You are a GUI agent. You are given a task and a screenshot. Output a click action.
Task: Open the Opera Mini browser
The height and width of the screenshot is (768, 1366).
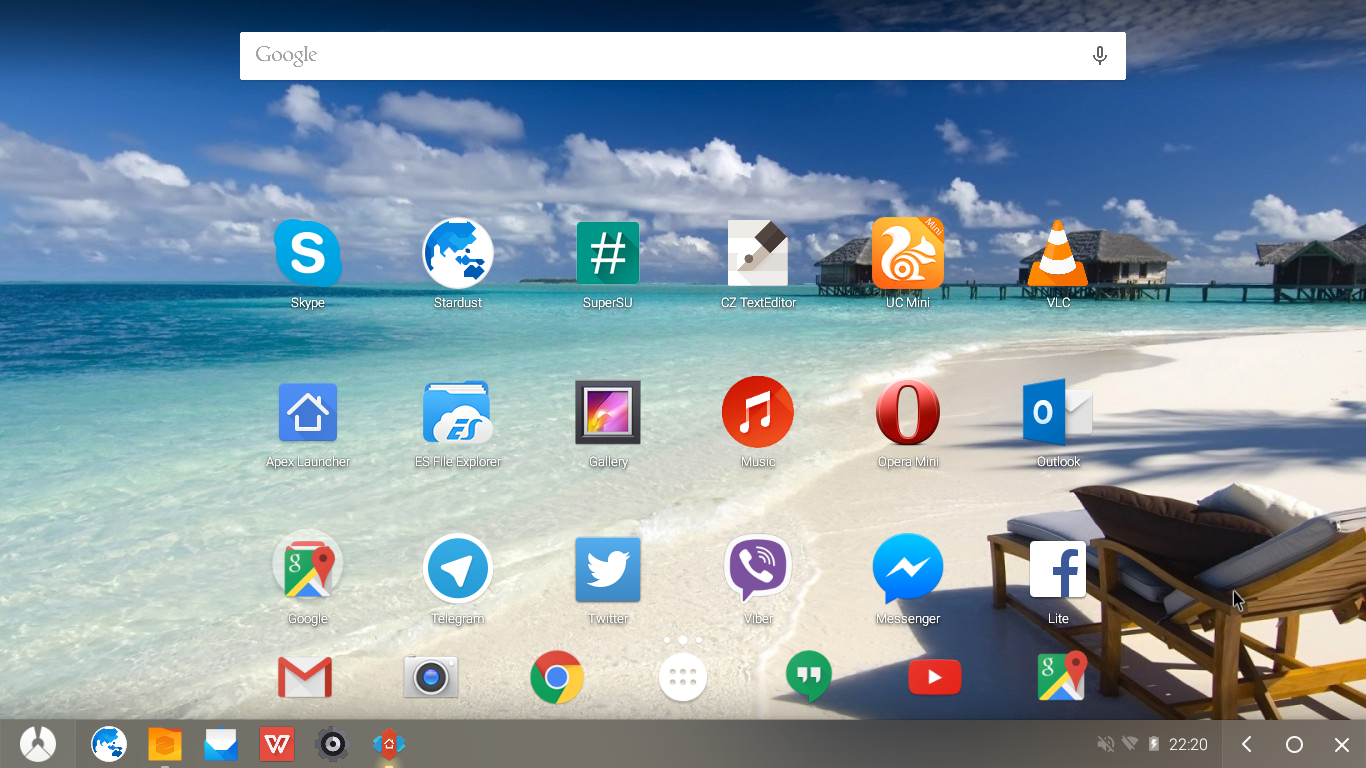click(x=908, y=412)
